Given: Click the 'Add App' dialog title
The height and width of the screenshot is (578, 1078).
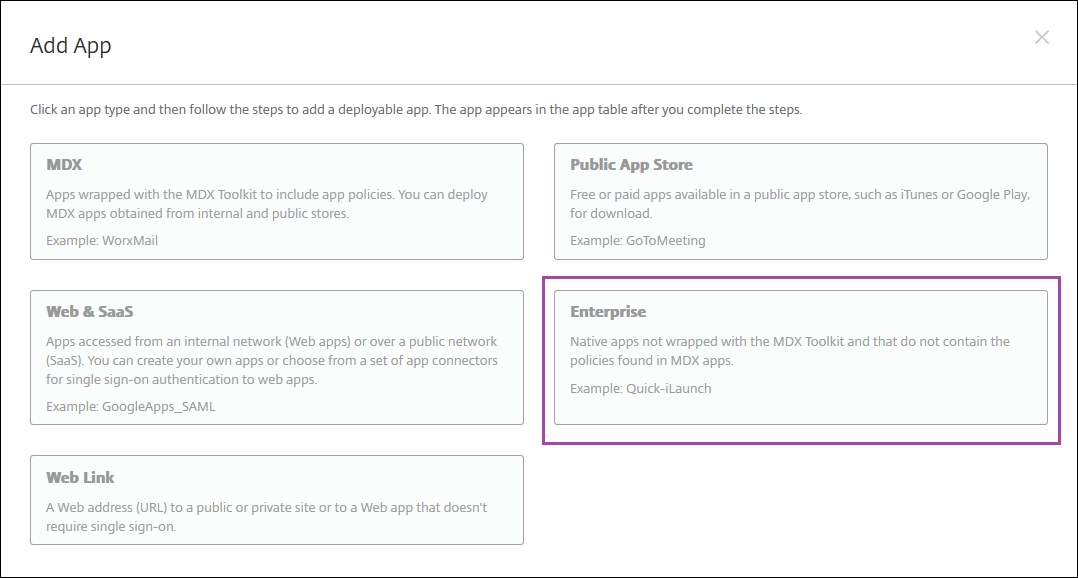Looking at the screenshot, I should point(71,46).
